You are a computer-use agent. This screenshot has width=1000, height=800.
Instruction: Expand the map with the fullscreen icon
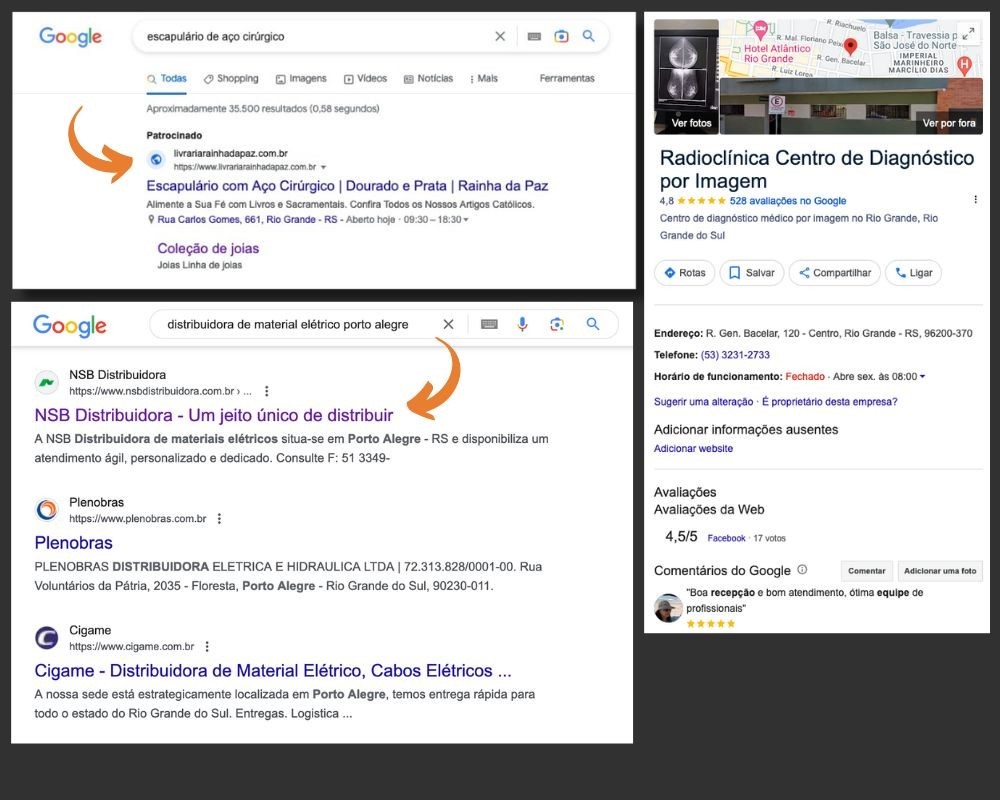(967, 34)
